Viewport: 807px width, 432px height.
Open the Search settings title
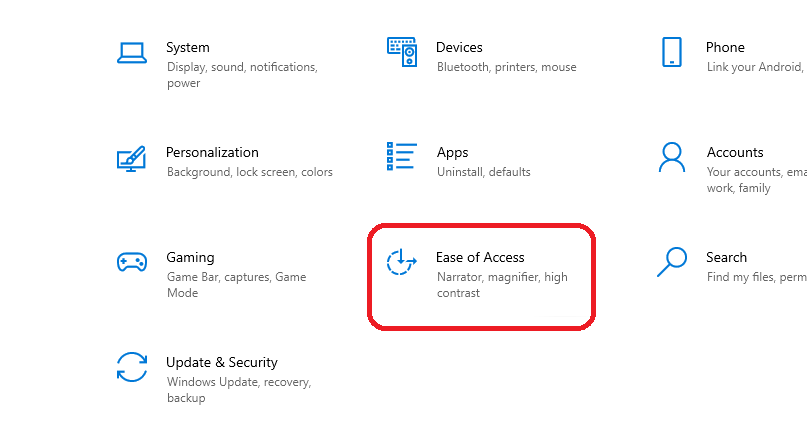pos(726,257)
